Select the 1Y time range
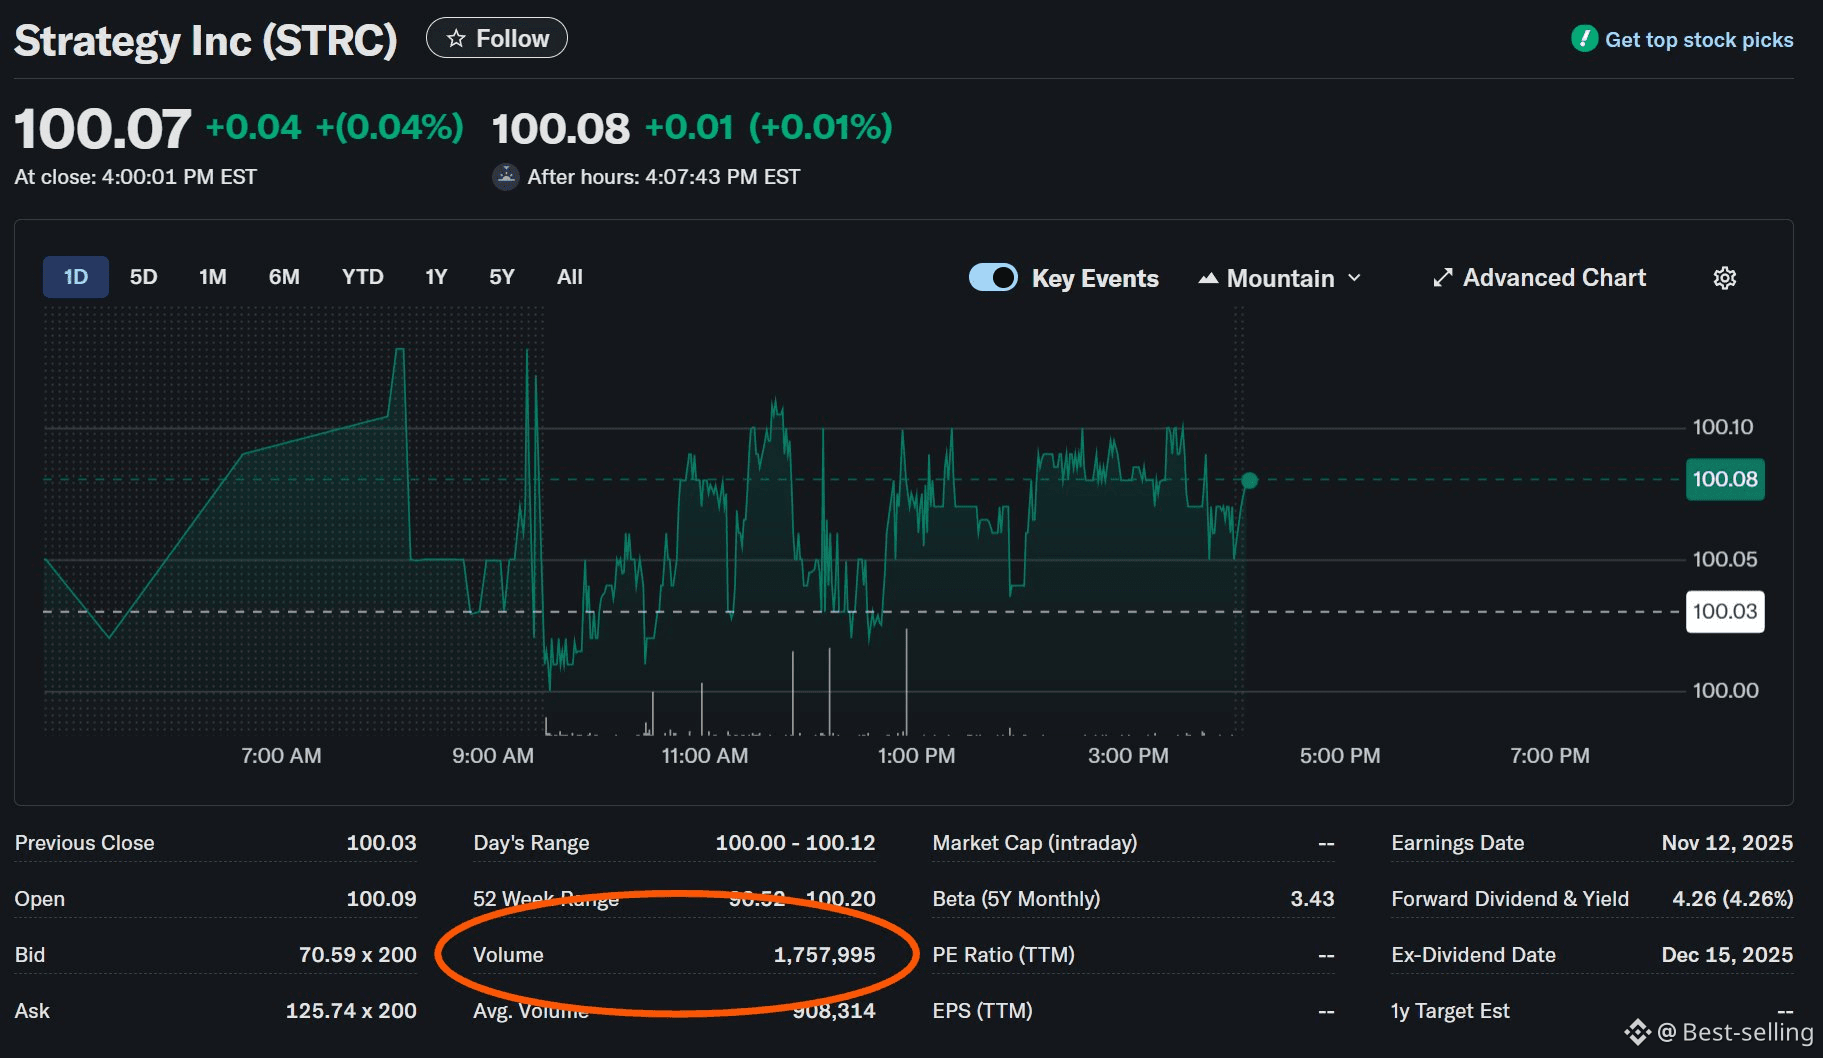 (436, 277)
